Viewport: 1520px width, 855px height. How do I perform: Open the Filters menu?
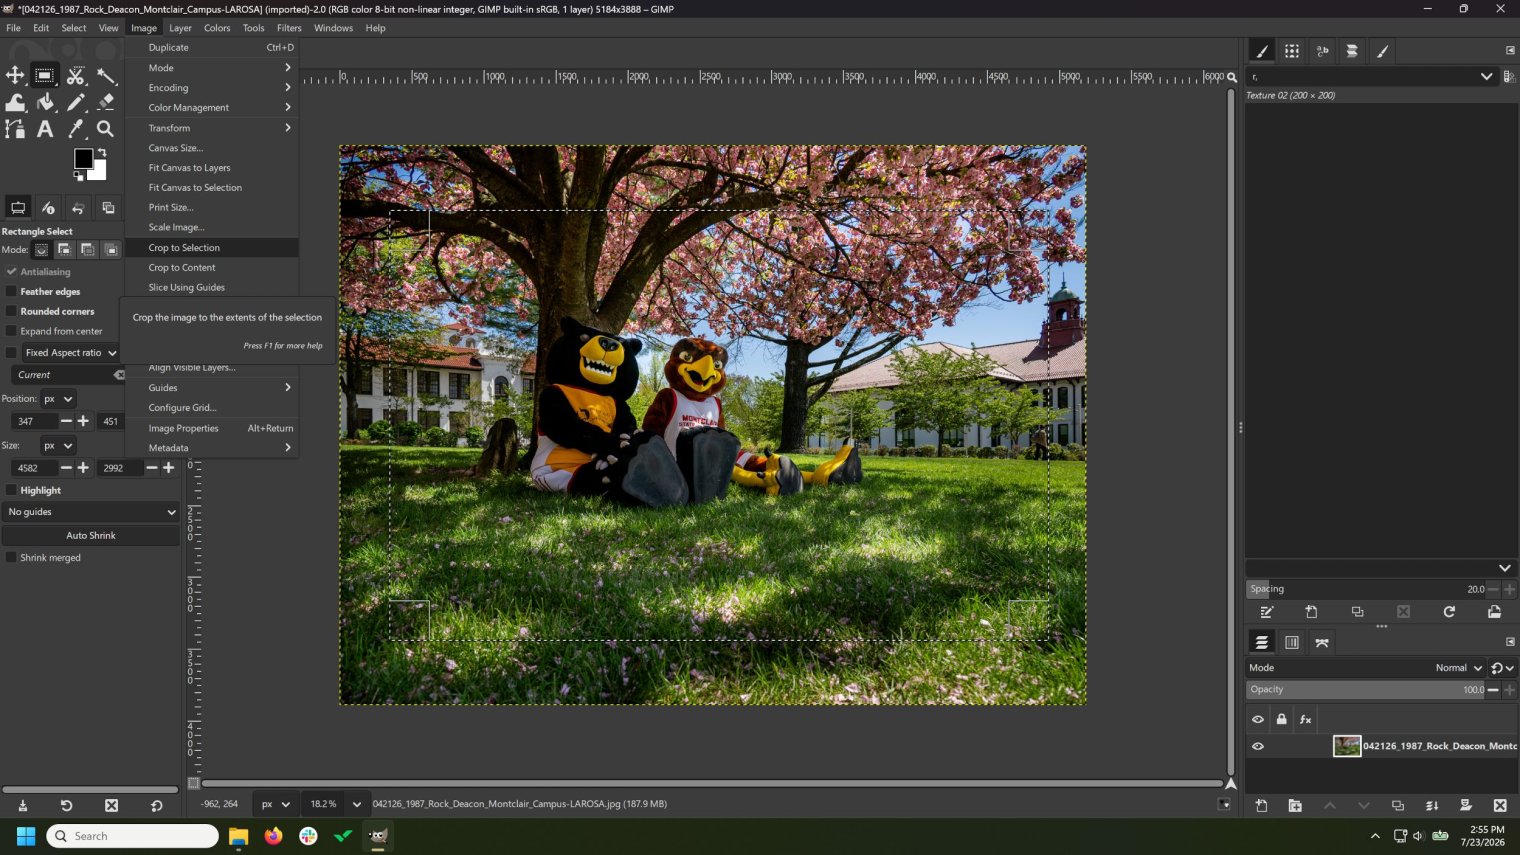coord(289,28)
